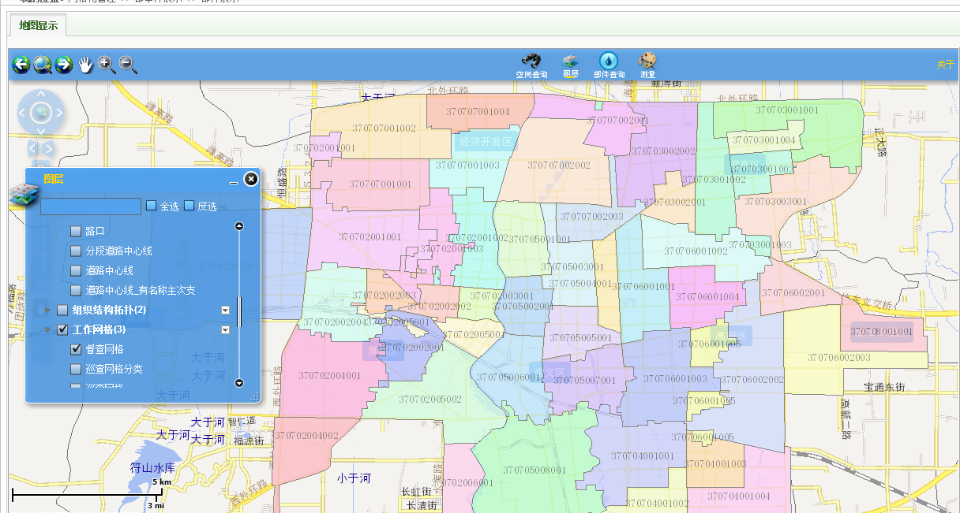This screenshot has height=513, width=960.
Task: Collapse the 工作网格(3) tree node
Action: pyautogui.click(x=48, y=330)
